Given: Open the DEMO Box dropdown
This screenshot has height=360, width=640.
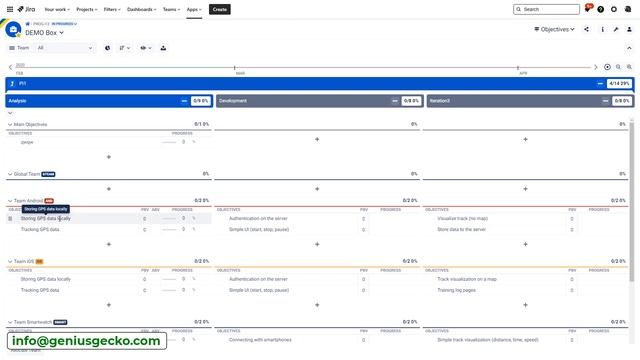Looking at the screenshot, I should [x=44, y=33].
